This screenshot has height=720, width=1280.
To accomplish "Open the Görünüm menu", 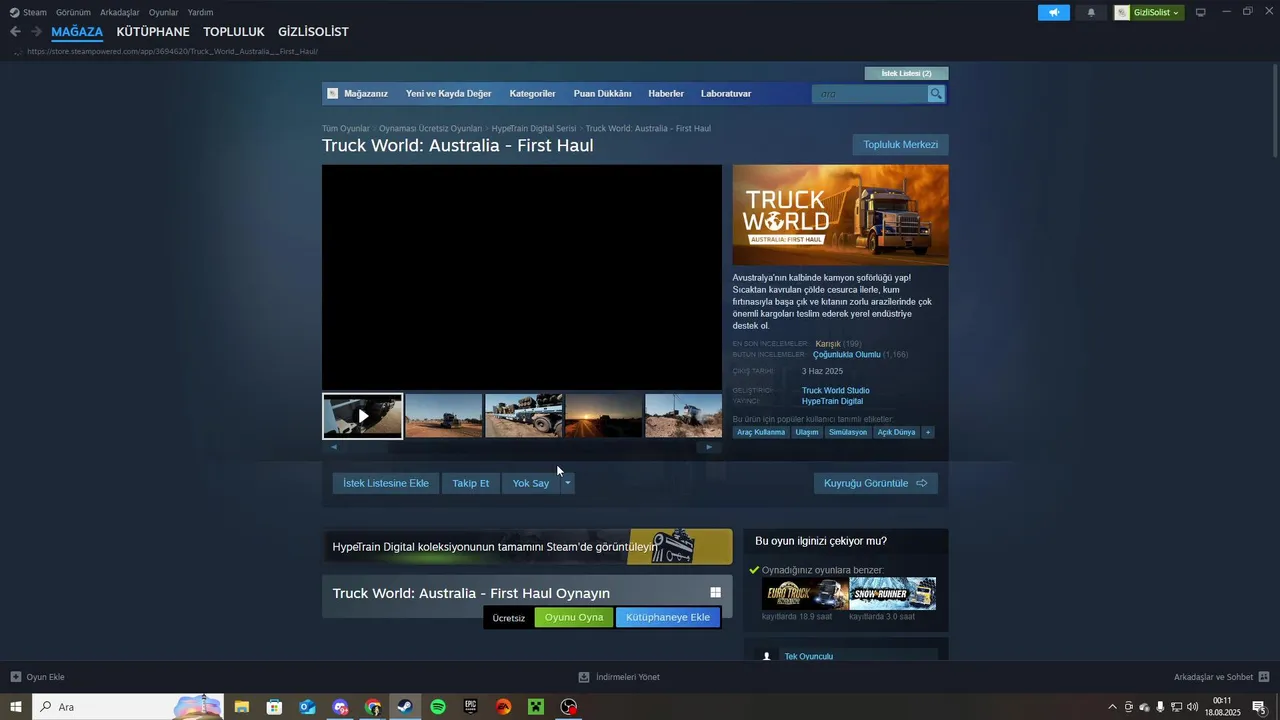I will pyautogui.click(x=73, y=12).
